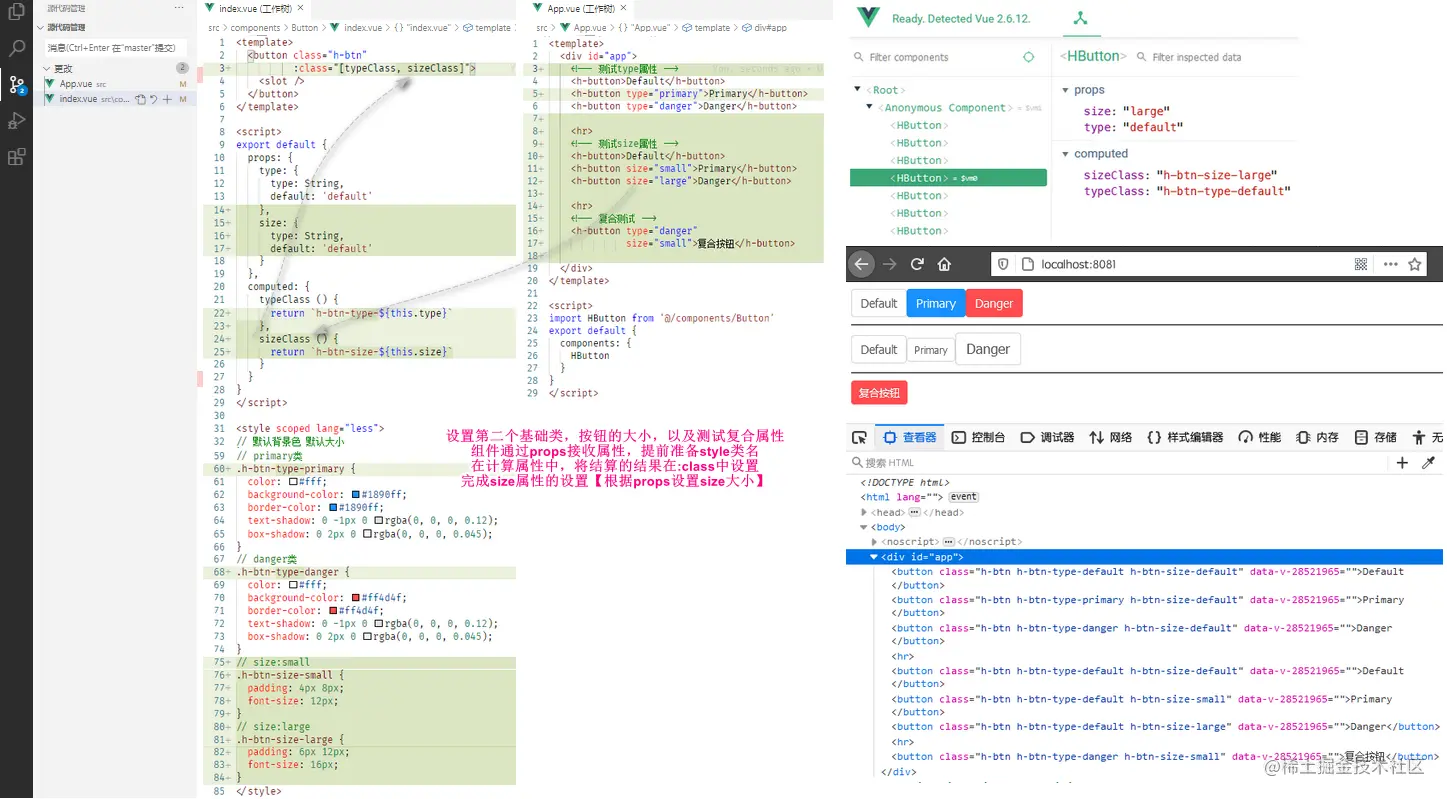Stage changes with the plus on the index.vue row
This screenshot has width=1447, height=799.
coord(166,99)
